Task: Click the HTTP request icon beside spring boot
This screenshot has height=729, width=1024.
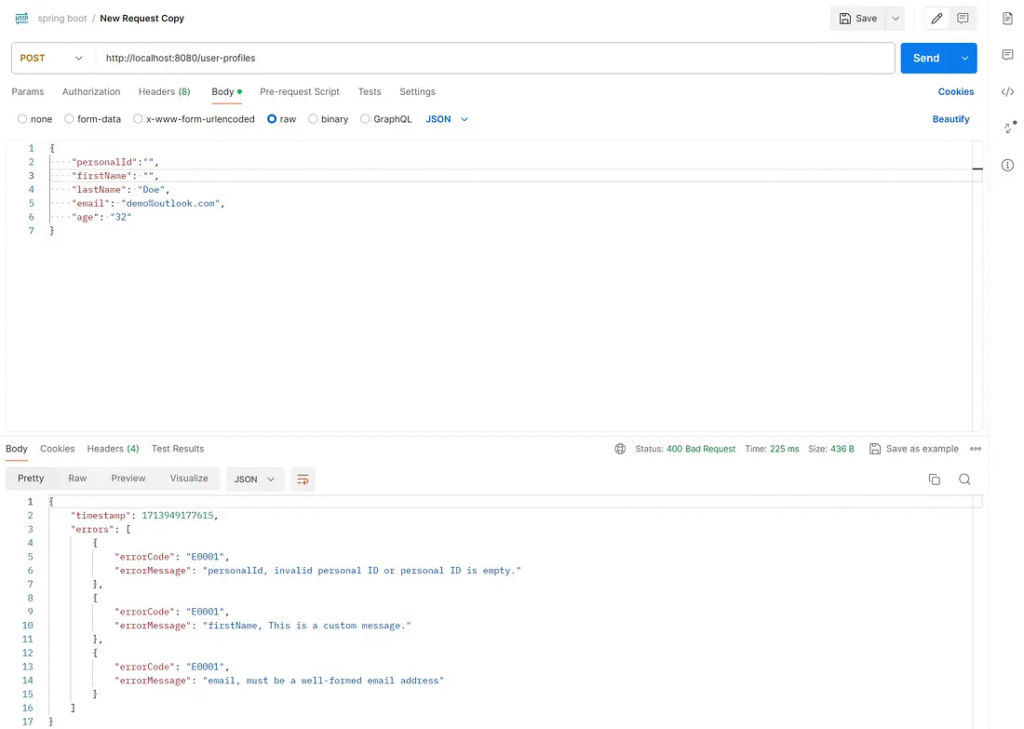Action: coord(22,18)
